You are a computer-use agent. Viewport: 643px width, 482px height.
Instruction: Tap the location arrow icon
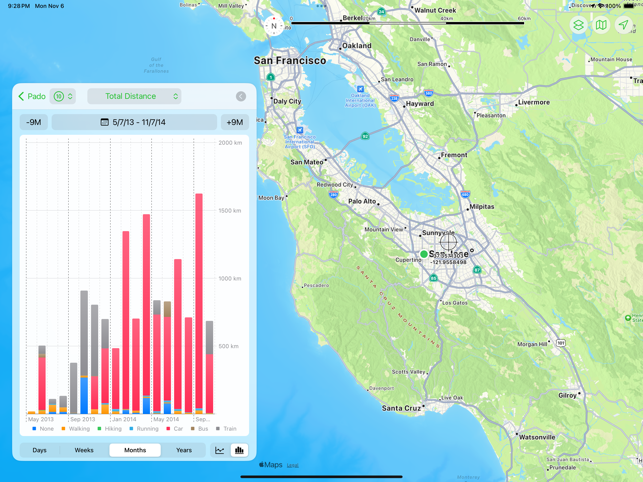[x=624, y=25]
